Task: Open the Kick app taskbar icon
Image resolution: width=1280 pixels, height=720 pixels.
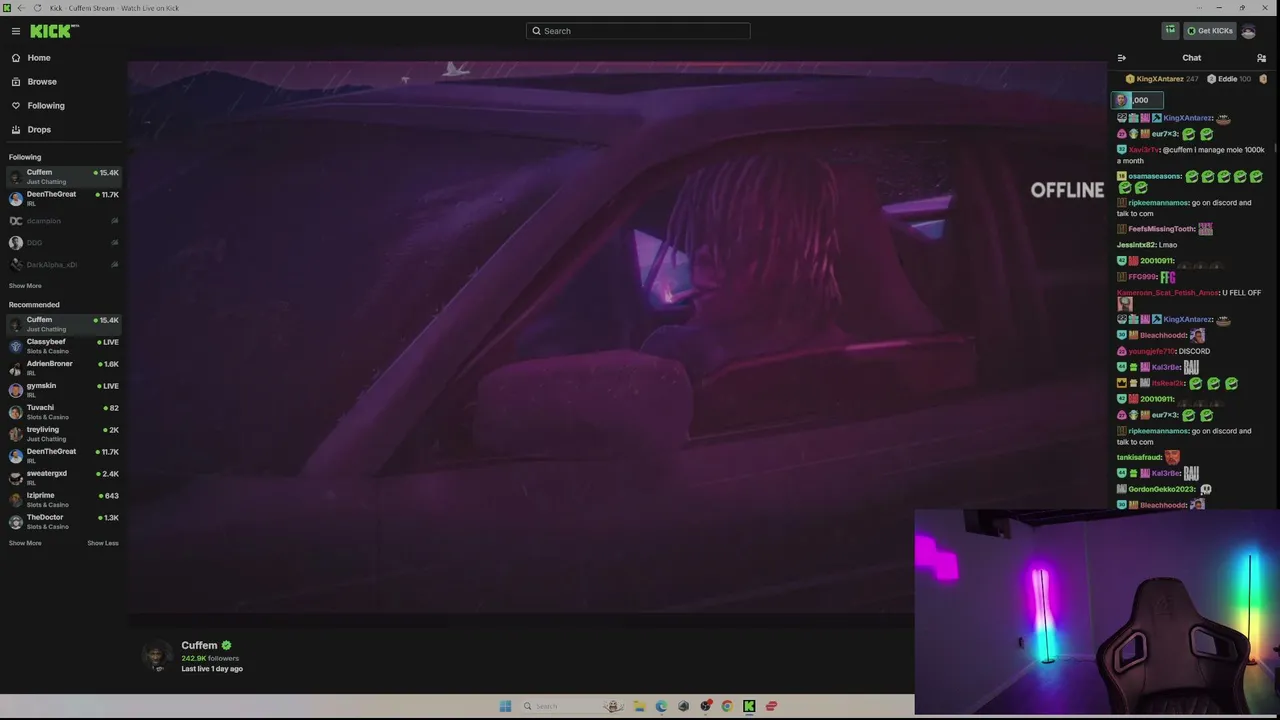Action: tap(749, 706)
